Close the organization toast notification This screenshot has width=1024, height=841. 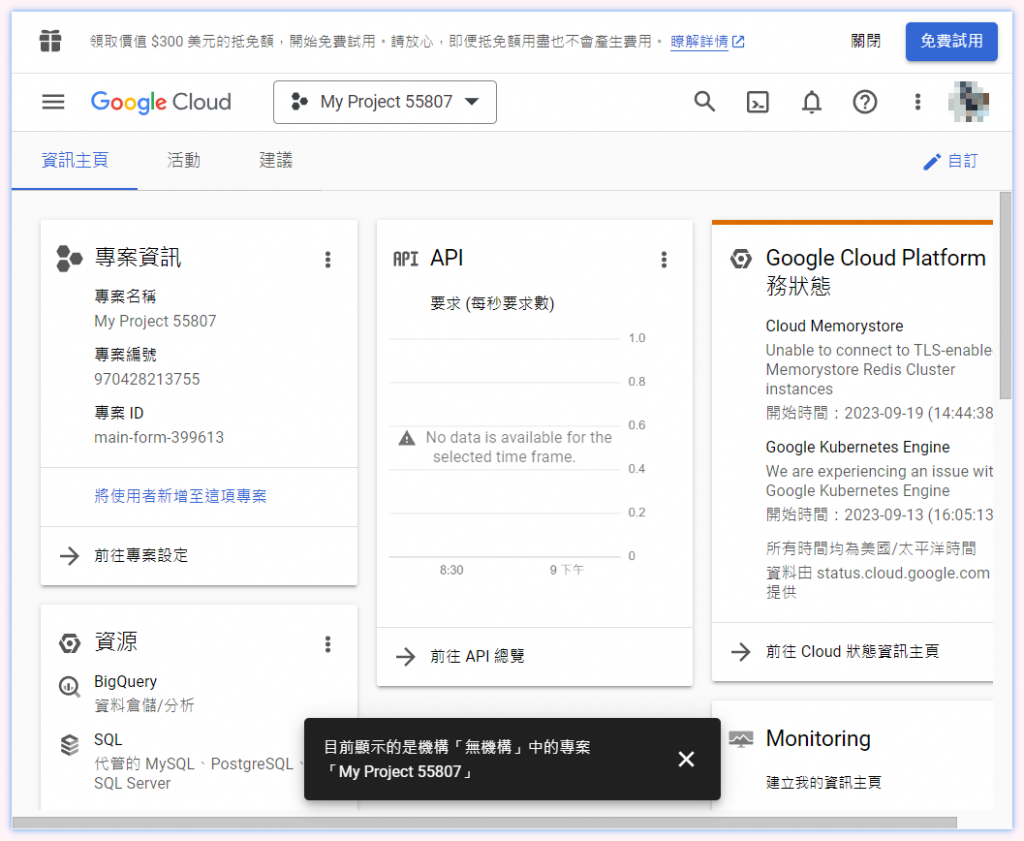686,759
